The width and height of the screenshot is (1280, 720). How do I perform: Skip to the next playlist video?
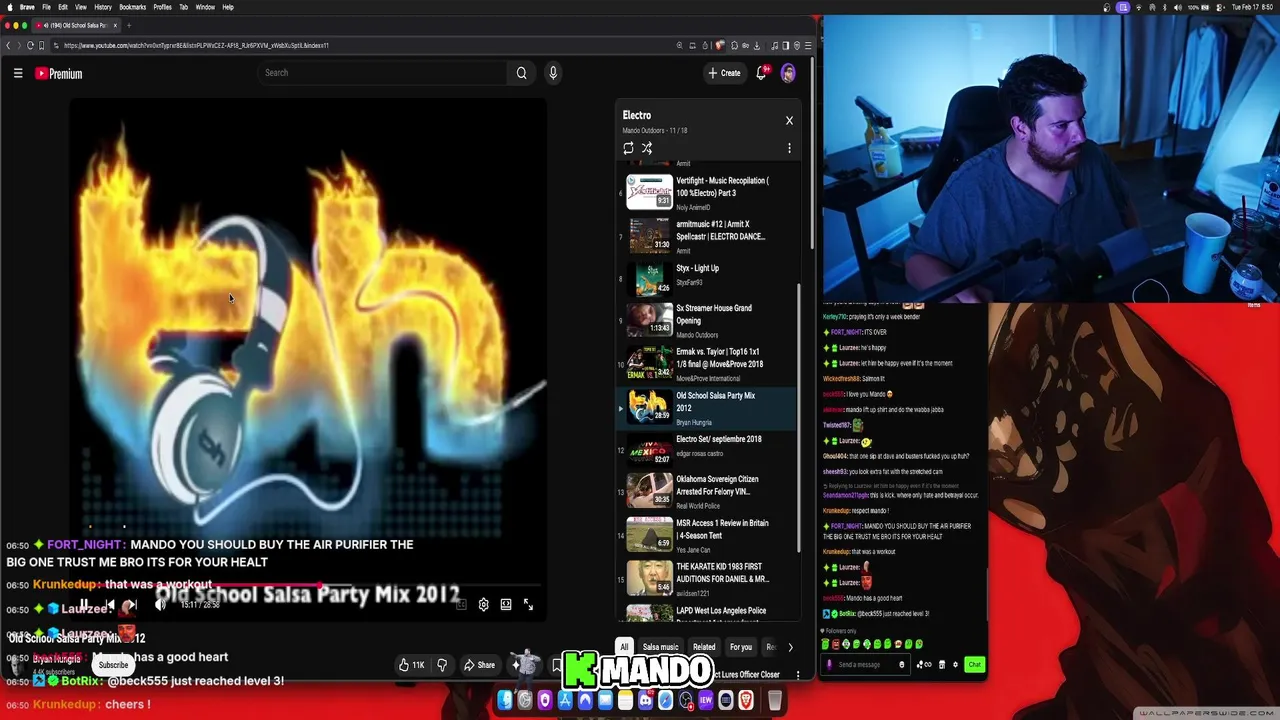pos(131,605)
